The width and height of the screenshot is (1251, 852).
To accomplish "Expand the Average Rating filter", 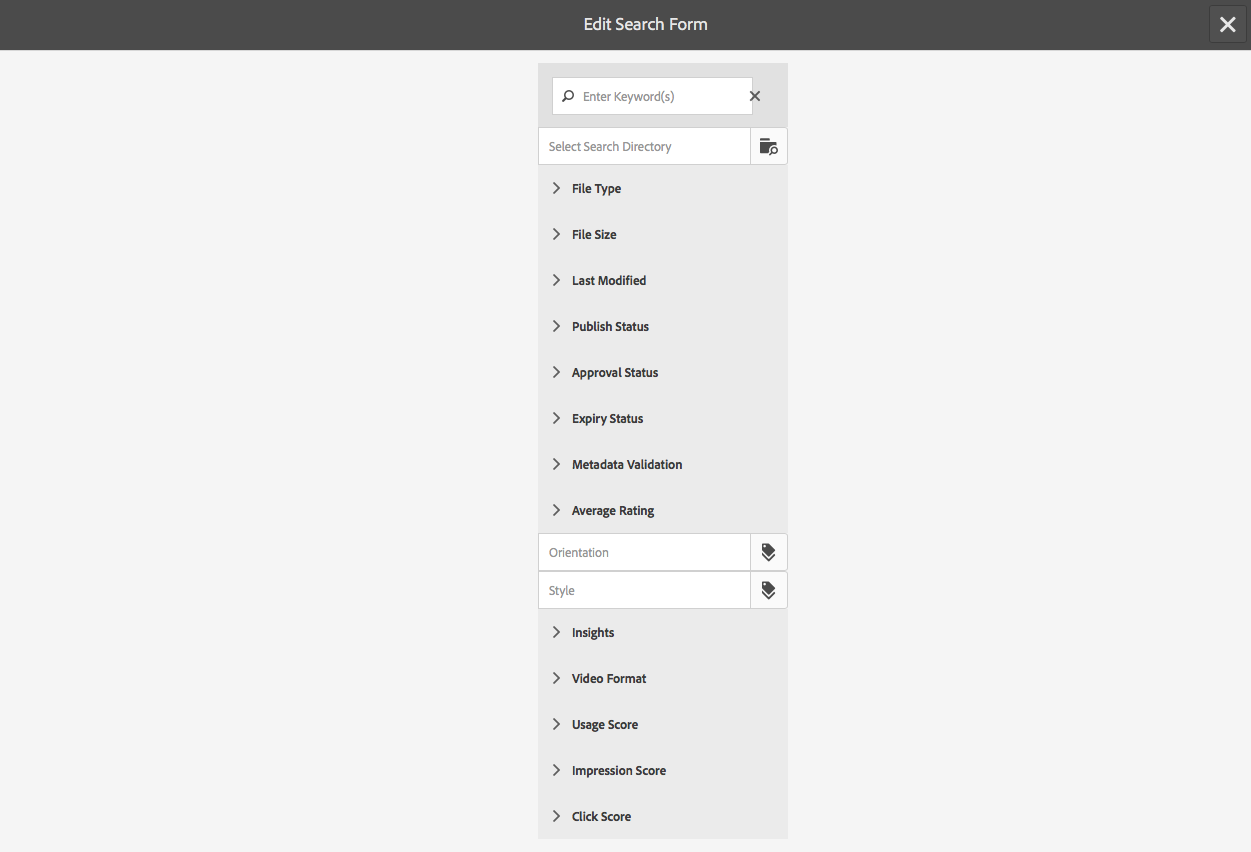I will point(663,510).
